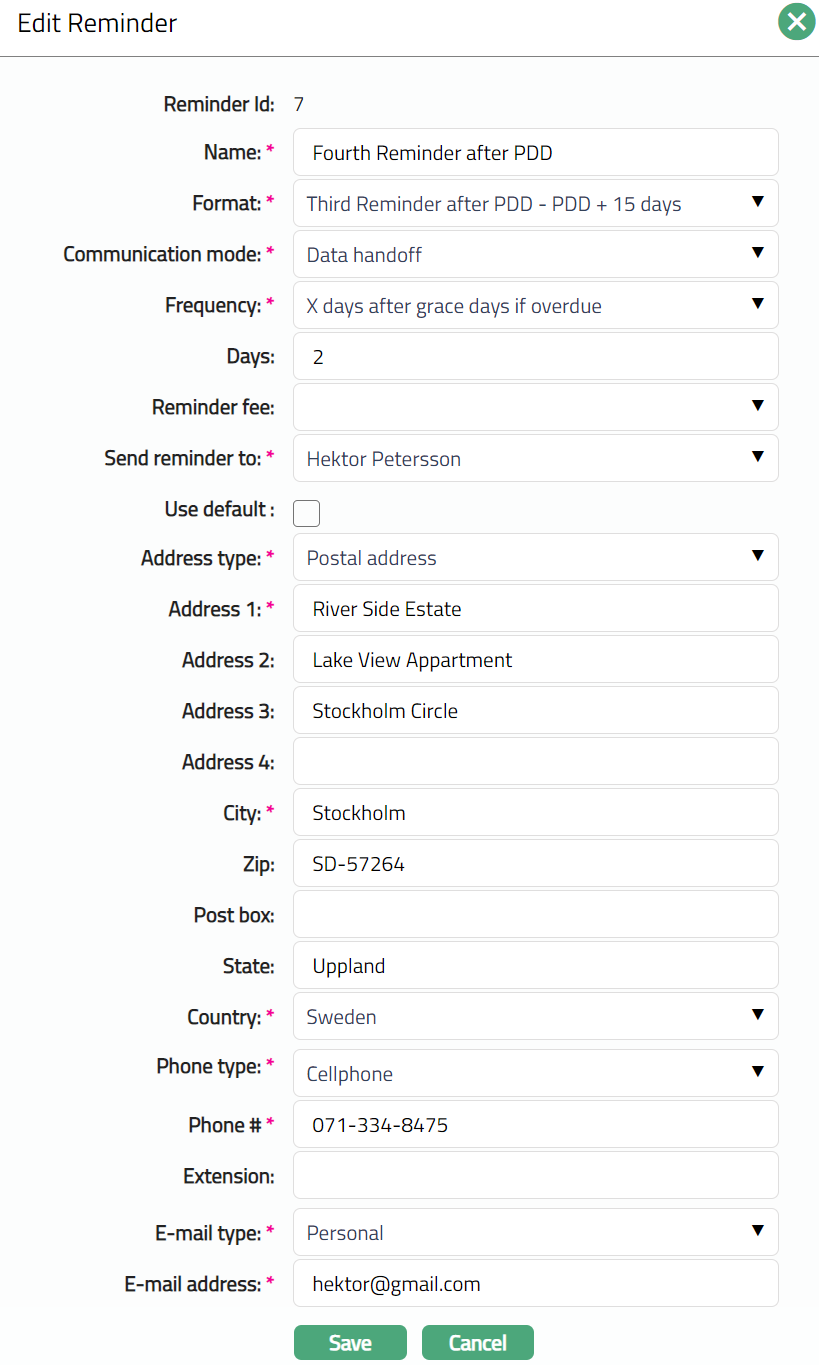The width and height of the screenshot is (819, 1365).
Task: Open the E-mail type dropdown
Action: click(x=535, y=1233)
